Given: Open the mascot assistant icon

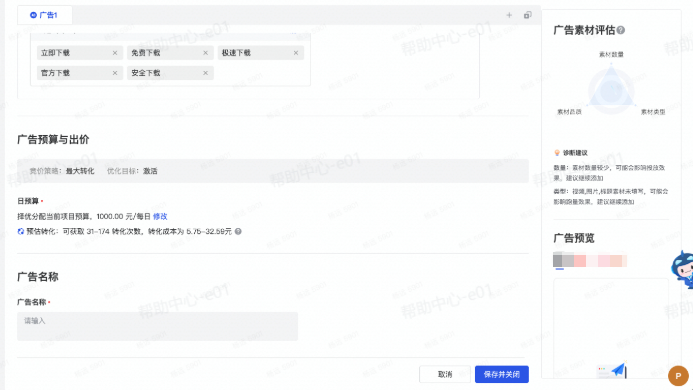Looking at the screenshot, I should tap(682, 269).
